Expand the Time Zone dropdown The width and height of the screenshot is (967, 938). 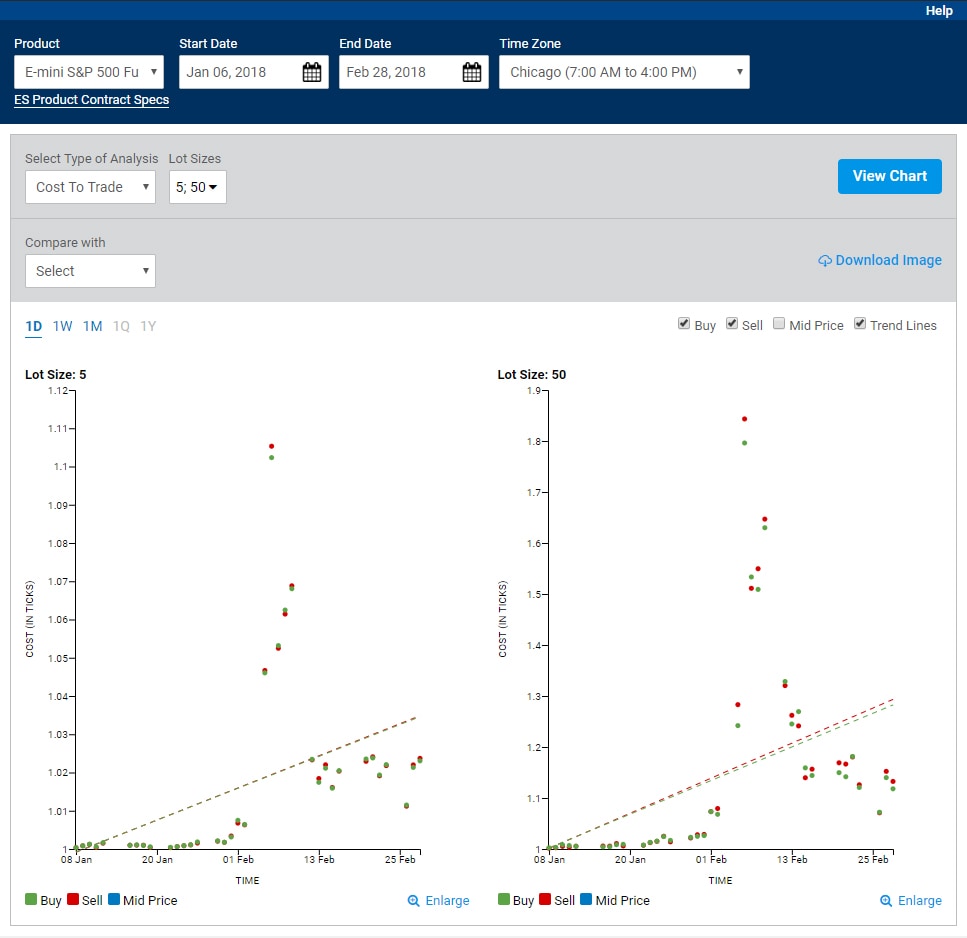(624, 72)
